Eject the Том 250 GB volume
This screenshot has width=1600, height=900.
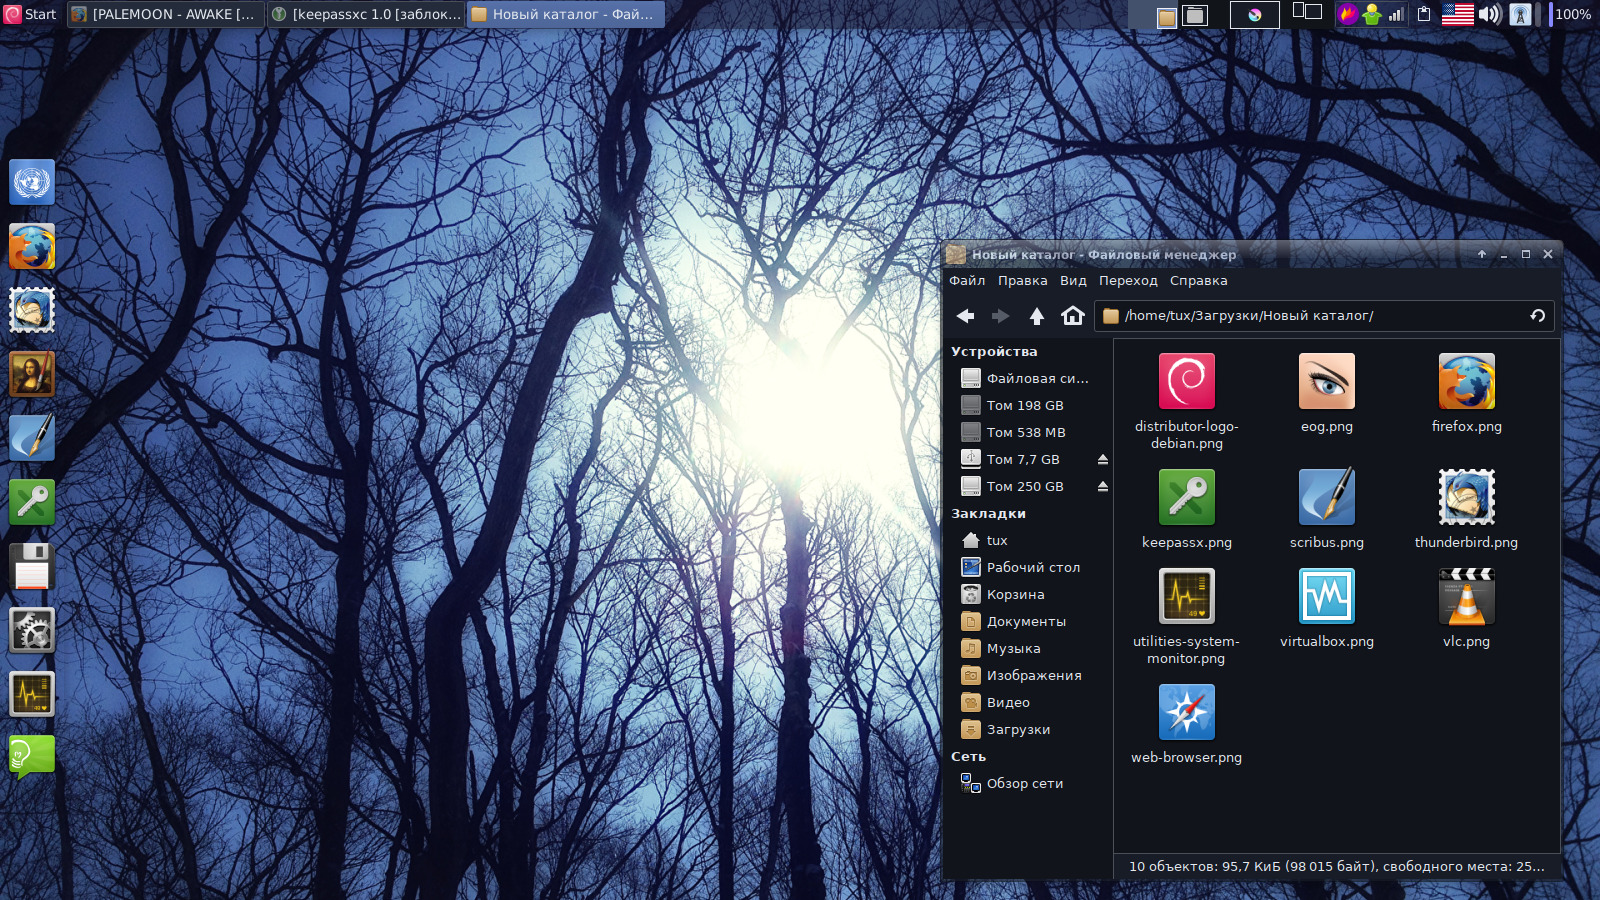coord(1102,487)
